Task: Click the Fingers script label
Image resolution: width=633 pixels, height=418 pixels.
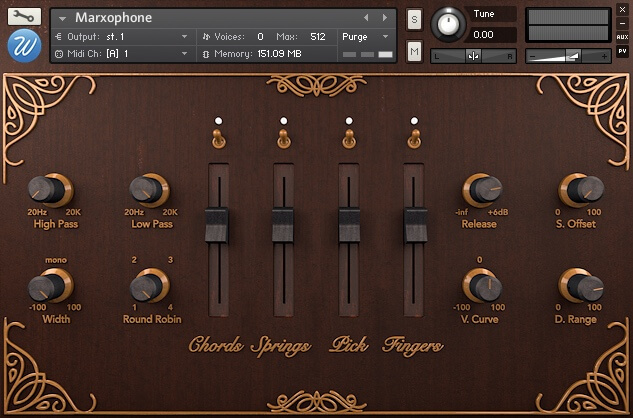Action: click(412, 347)
